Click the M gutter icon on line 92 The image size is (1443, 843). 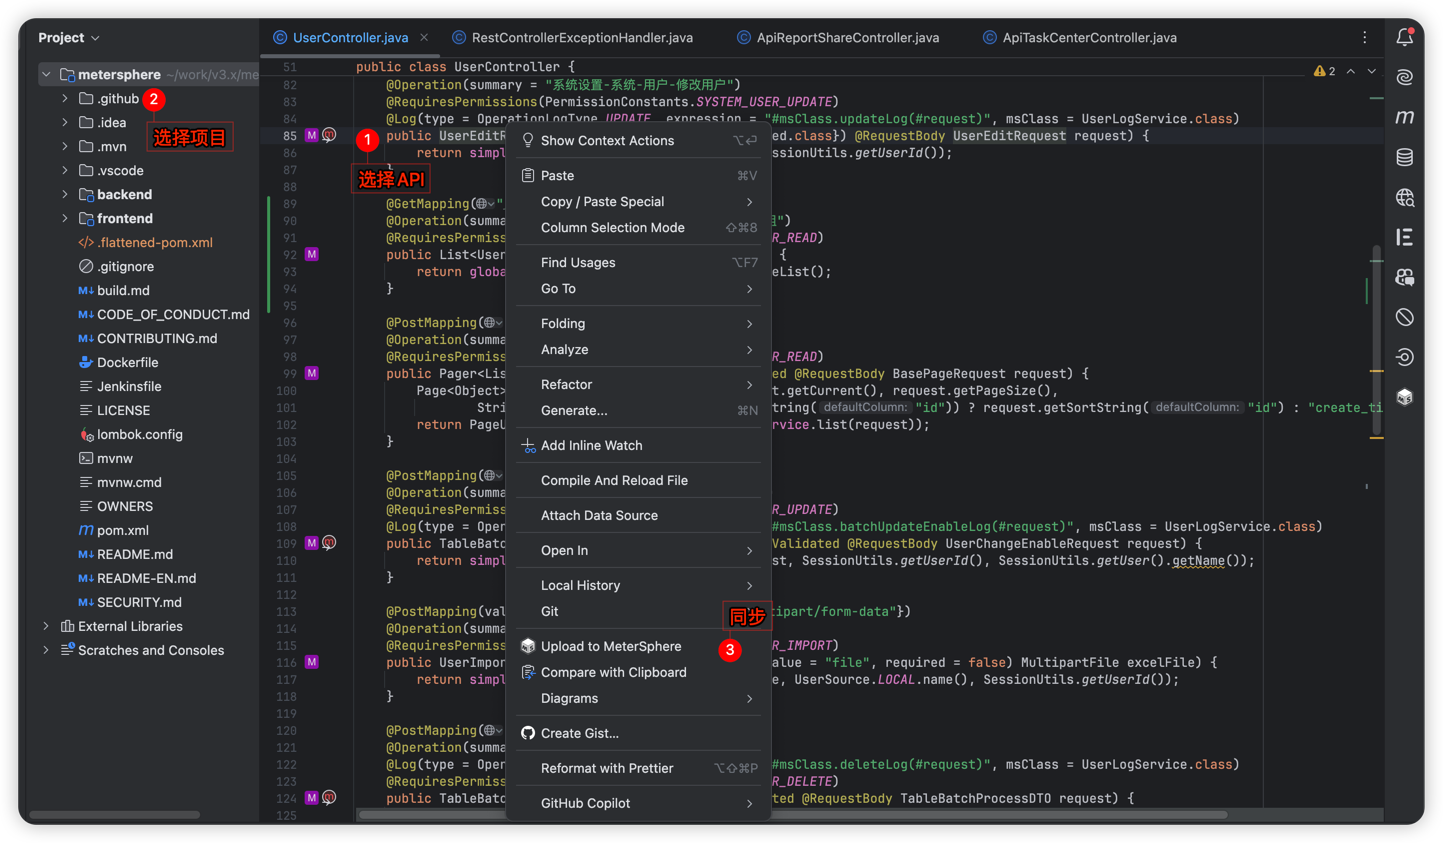click(312, 255)
